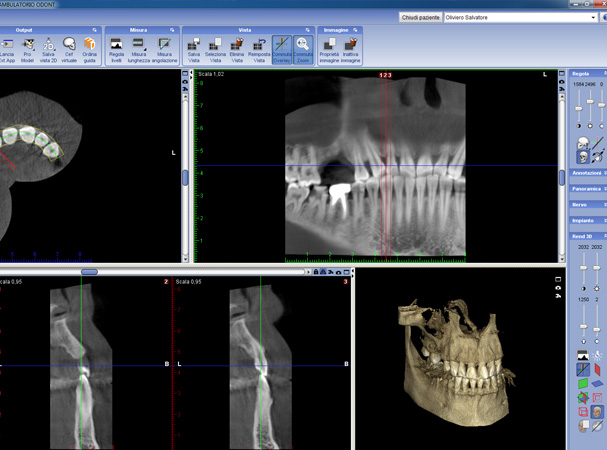Click the Chiudi paziente button
607x450 pixels.
tap(420, 17)
